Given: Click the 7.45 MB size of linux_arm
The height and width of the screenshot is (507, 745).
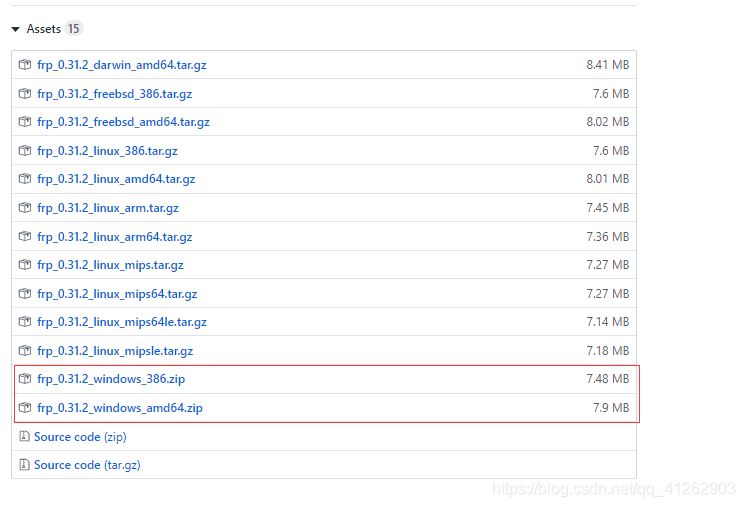Looking at the screenshot, I should [x=607, y=208].
